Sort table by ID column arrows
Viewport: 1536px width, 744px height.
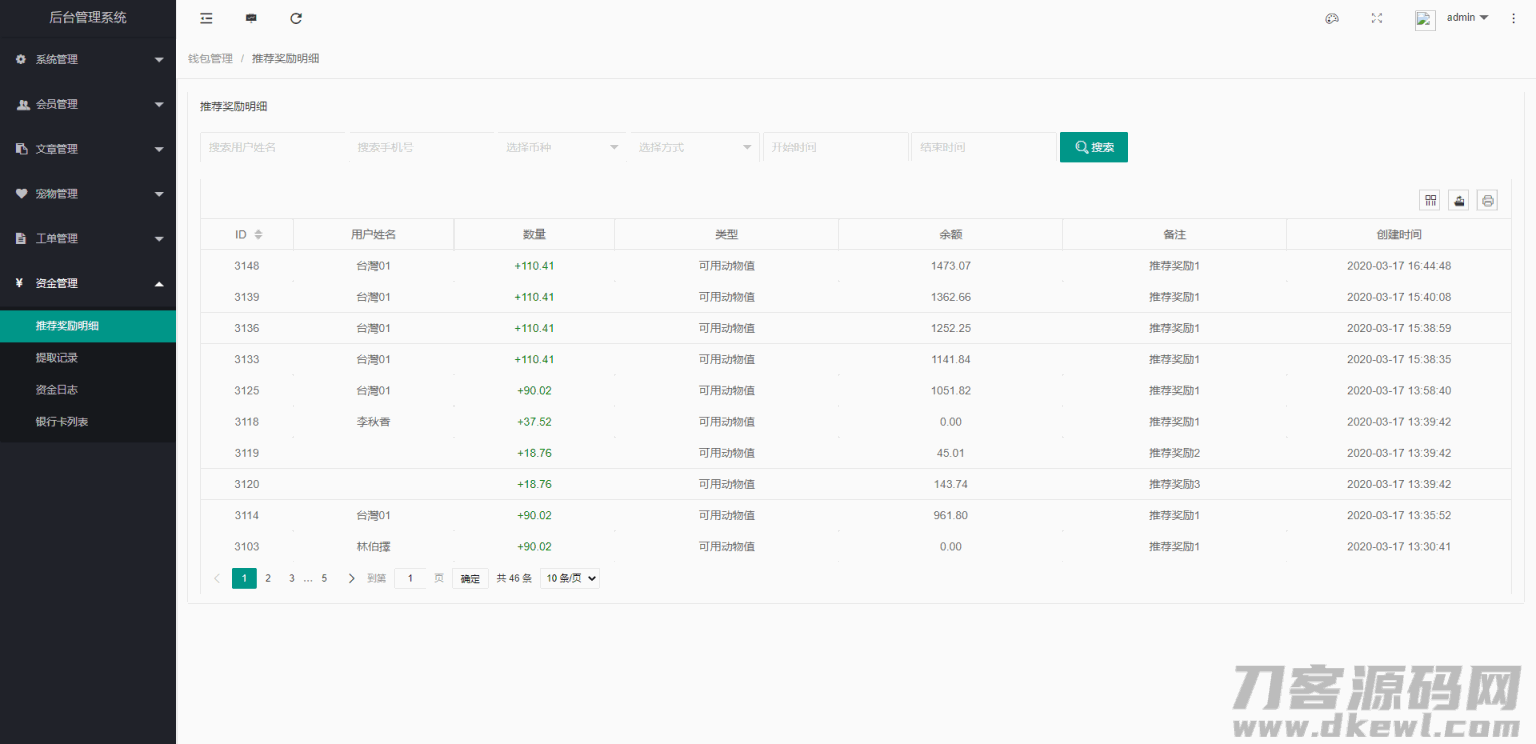[258, 234]
